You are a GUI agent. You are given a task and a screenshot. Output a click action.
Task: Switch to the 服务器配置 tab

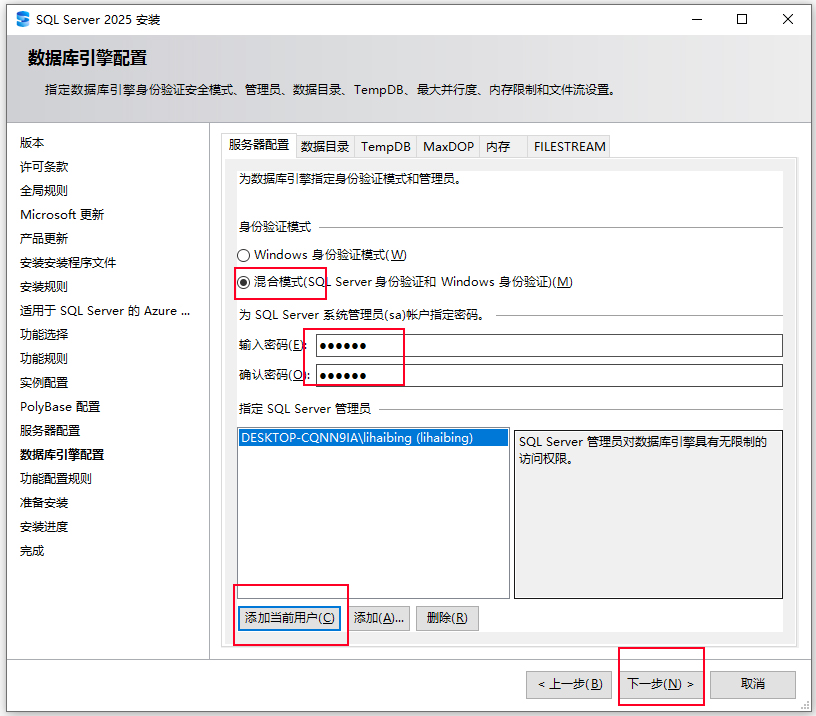pyautogui.click(x=259, y=145)
